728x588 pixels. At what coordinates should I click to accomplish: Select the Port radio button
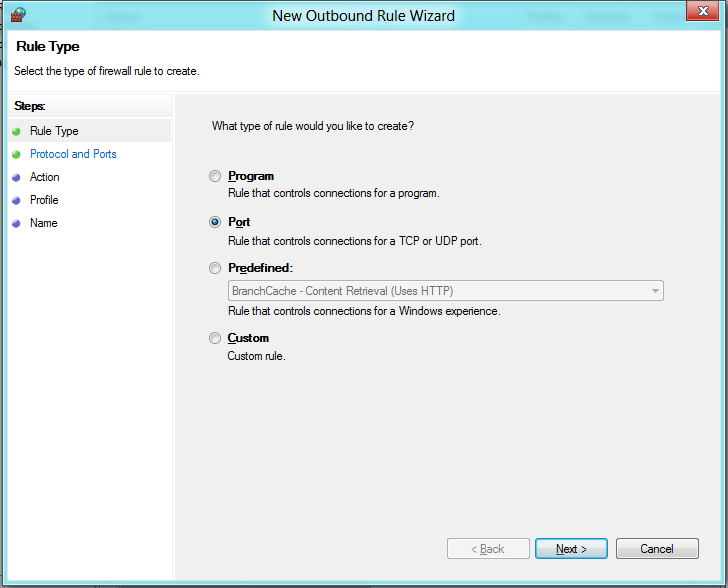215,222
